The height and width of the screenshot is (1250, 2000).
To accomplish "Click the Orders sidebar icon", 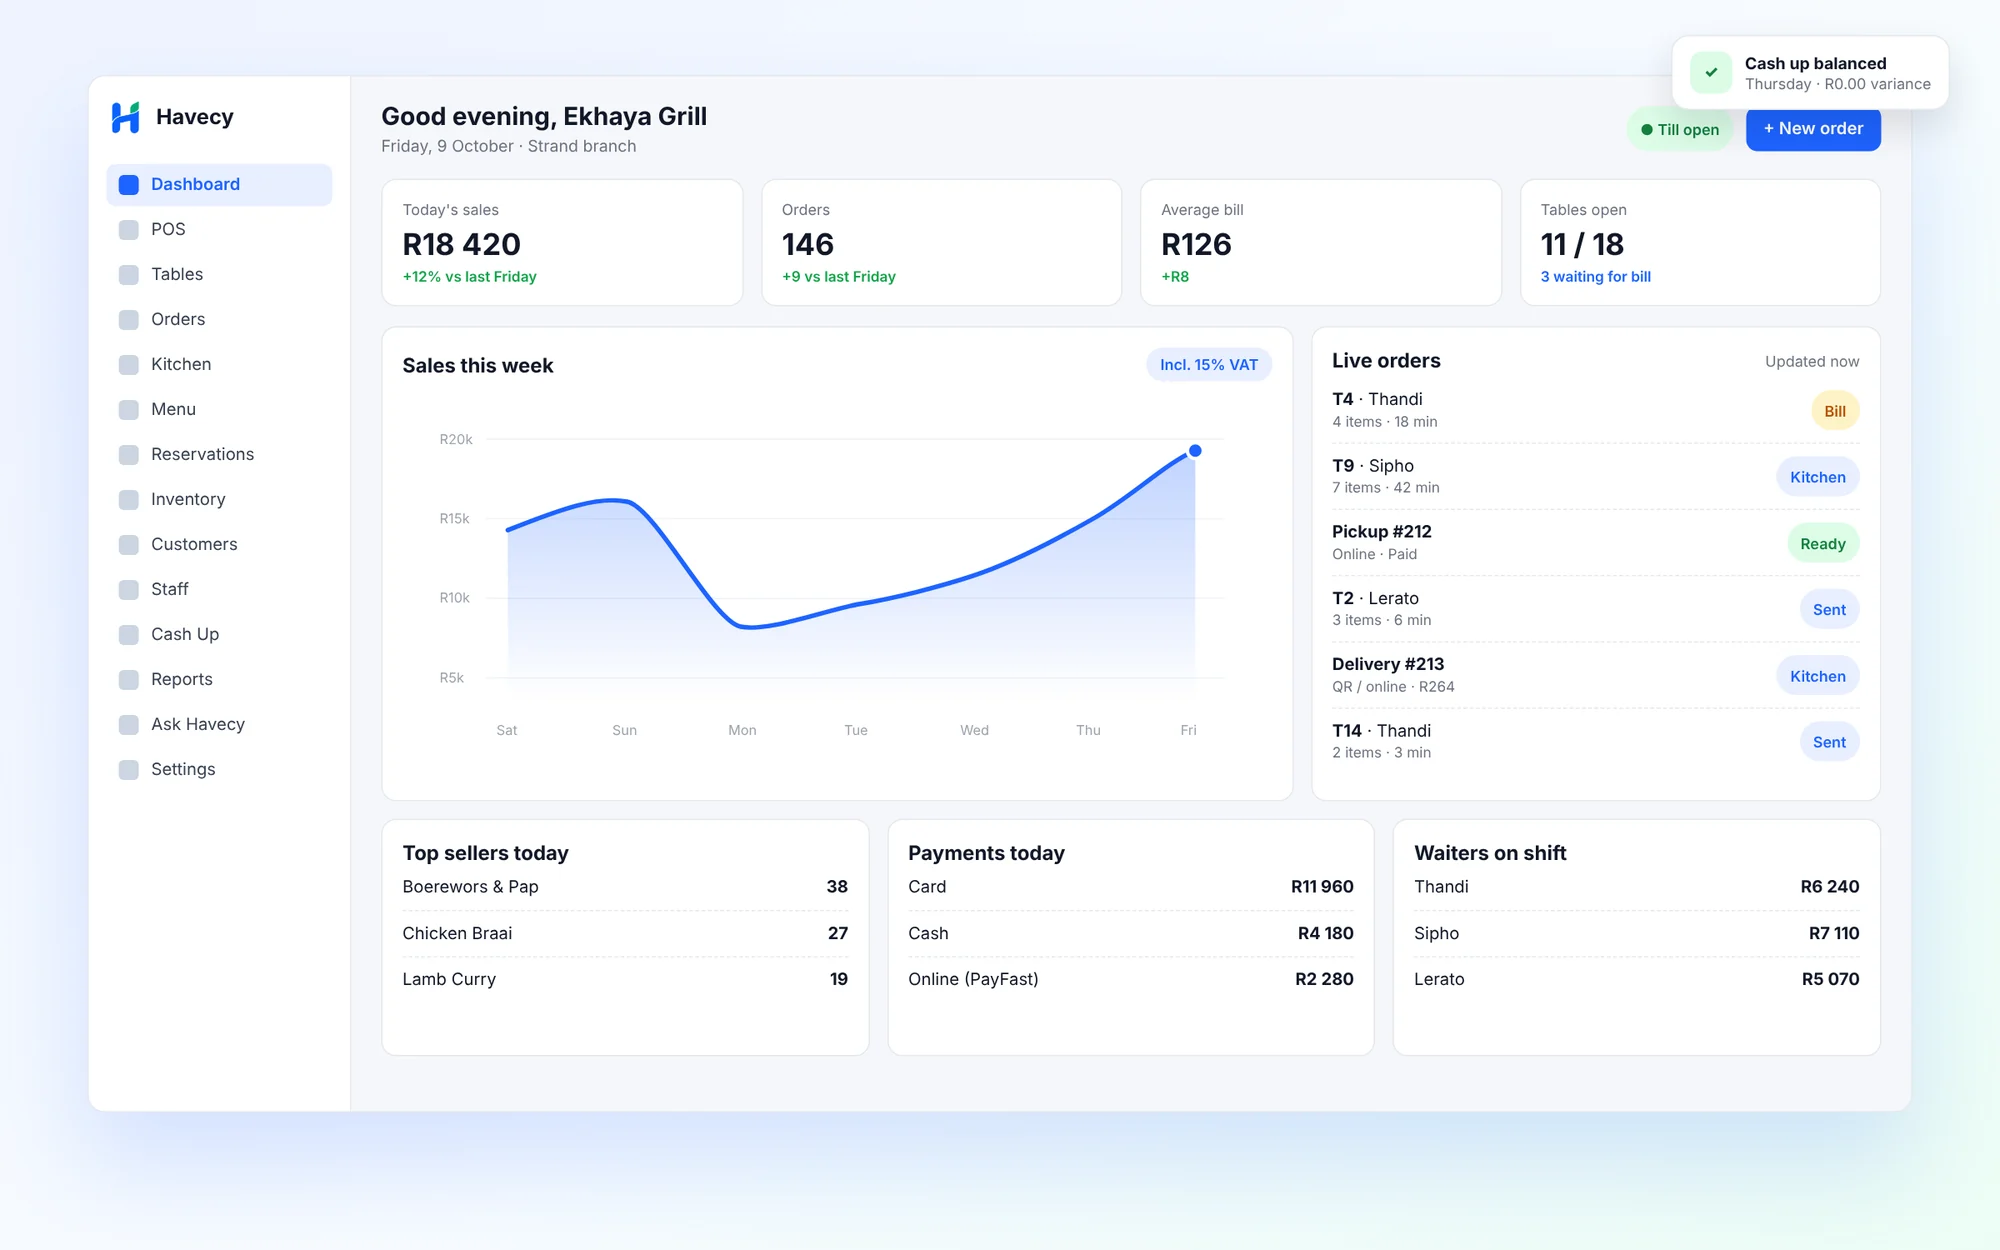I will [129, 320].
